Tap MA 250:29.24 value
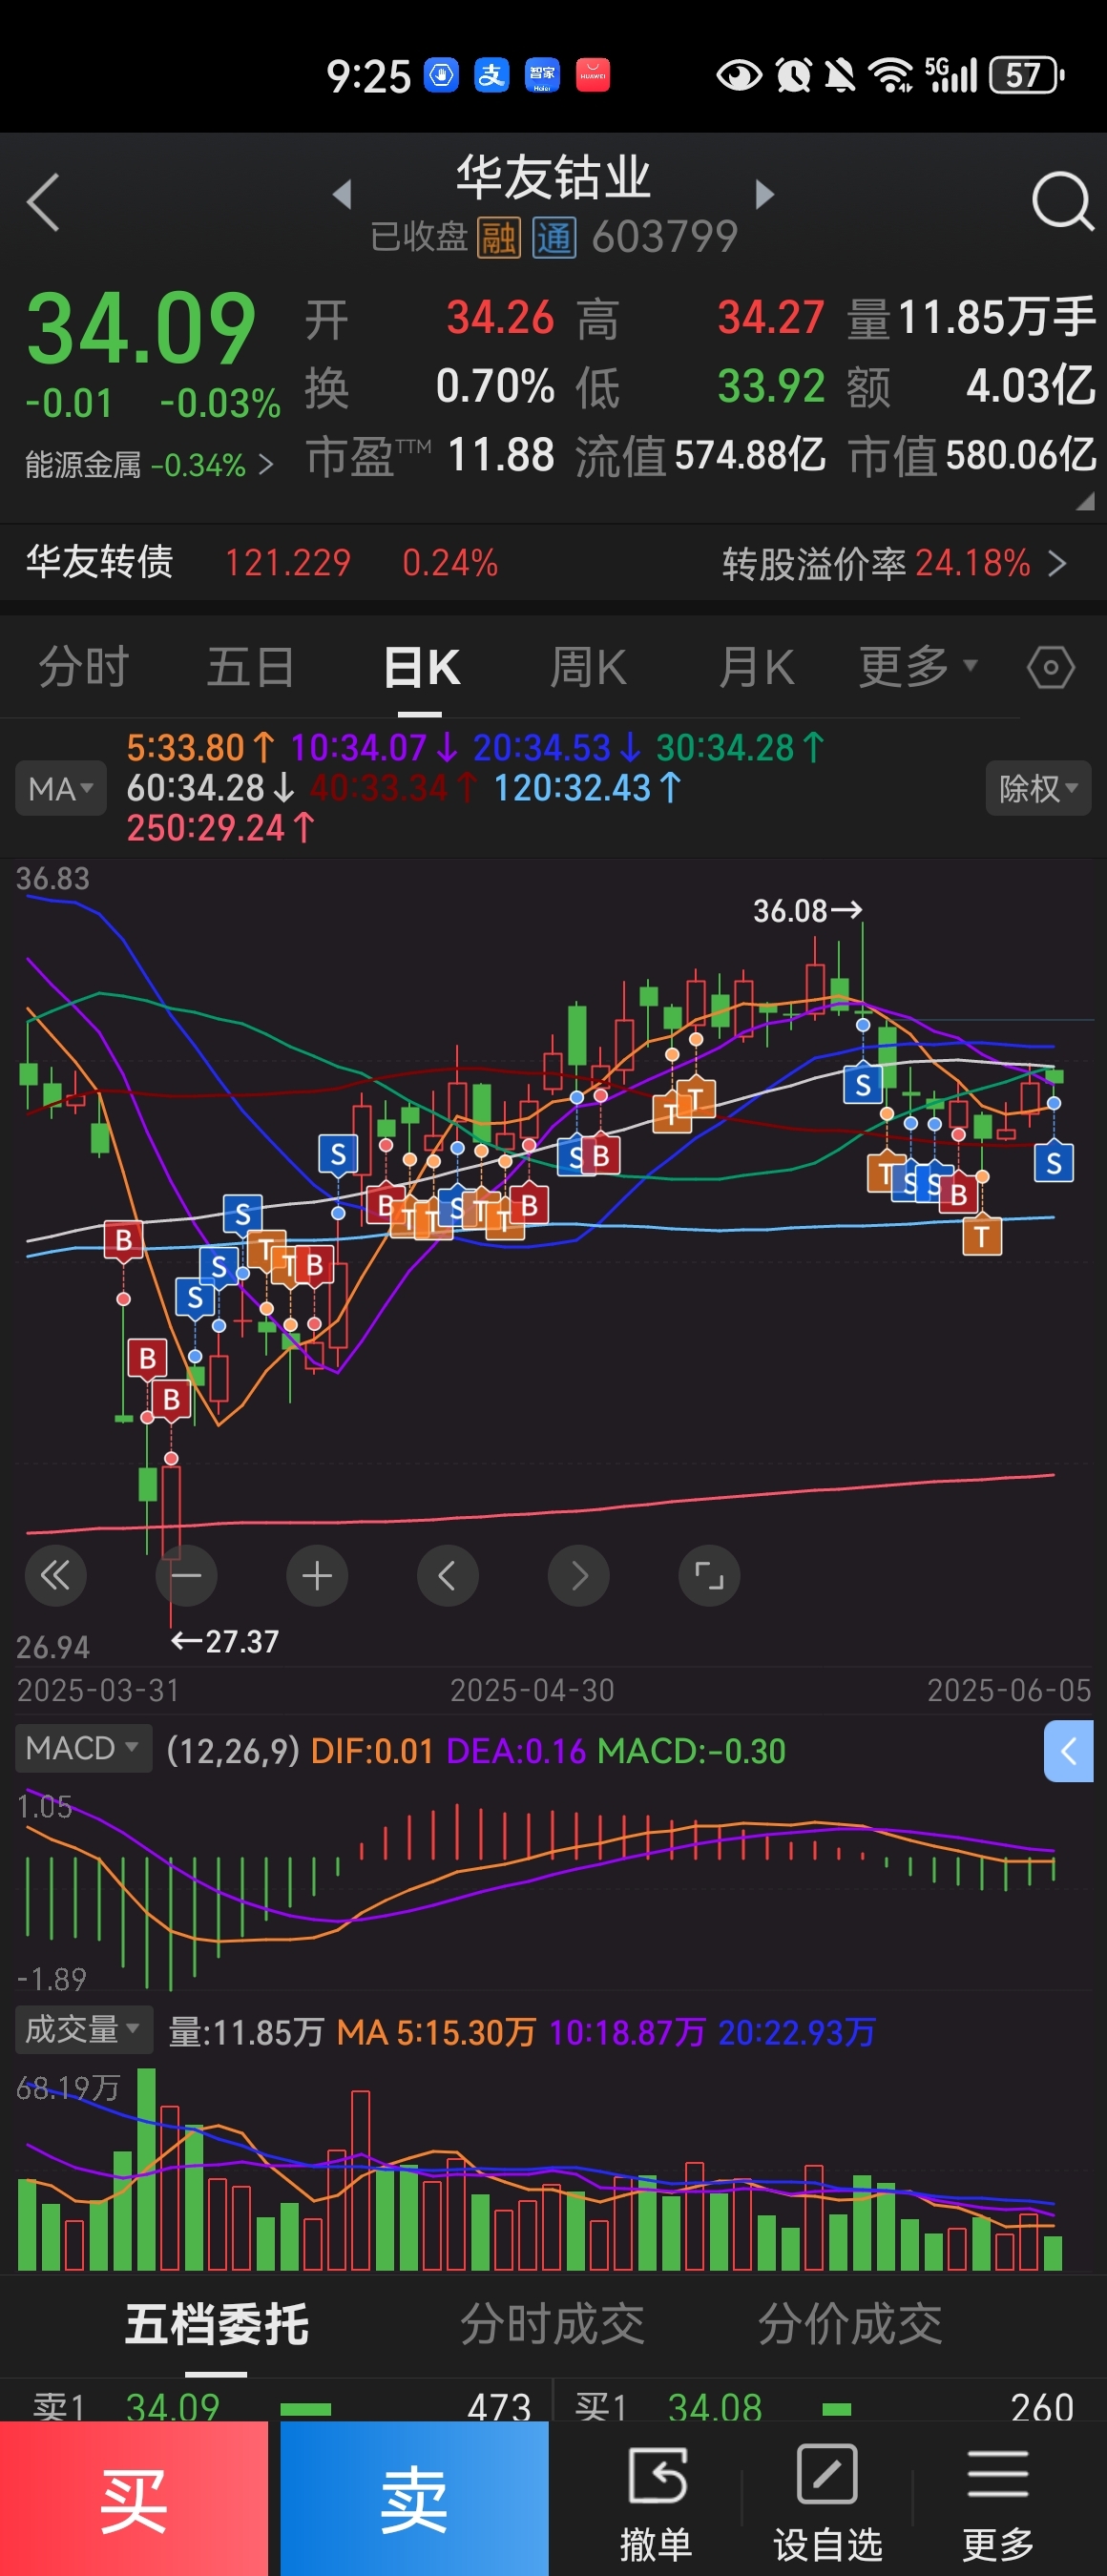 point(220,828)
